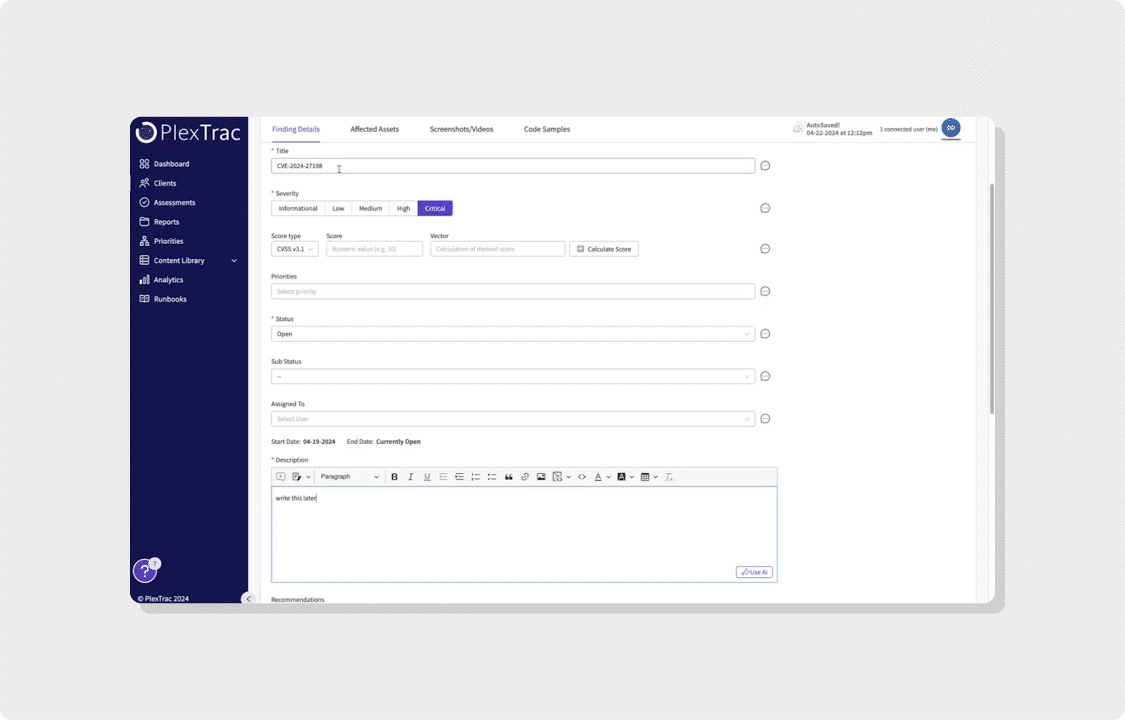Open the Paragraph style dropdown

[349, 477]
